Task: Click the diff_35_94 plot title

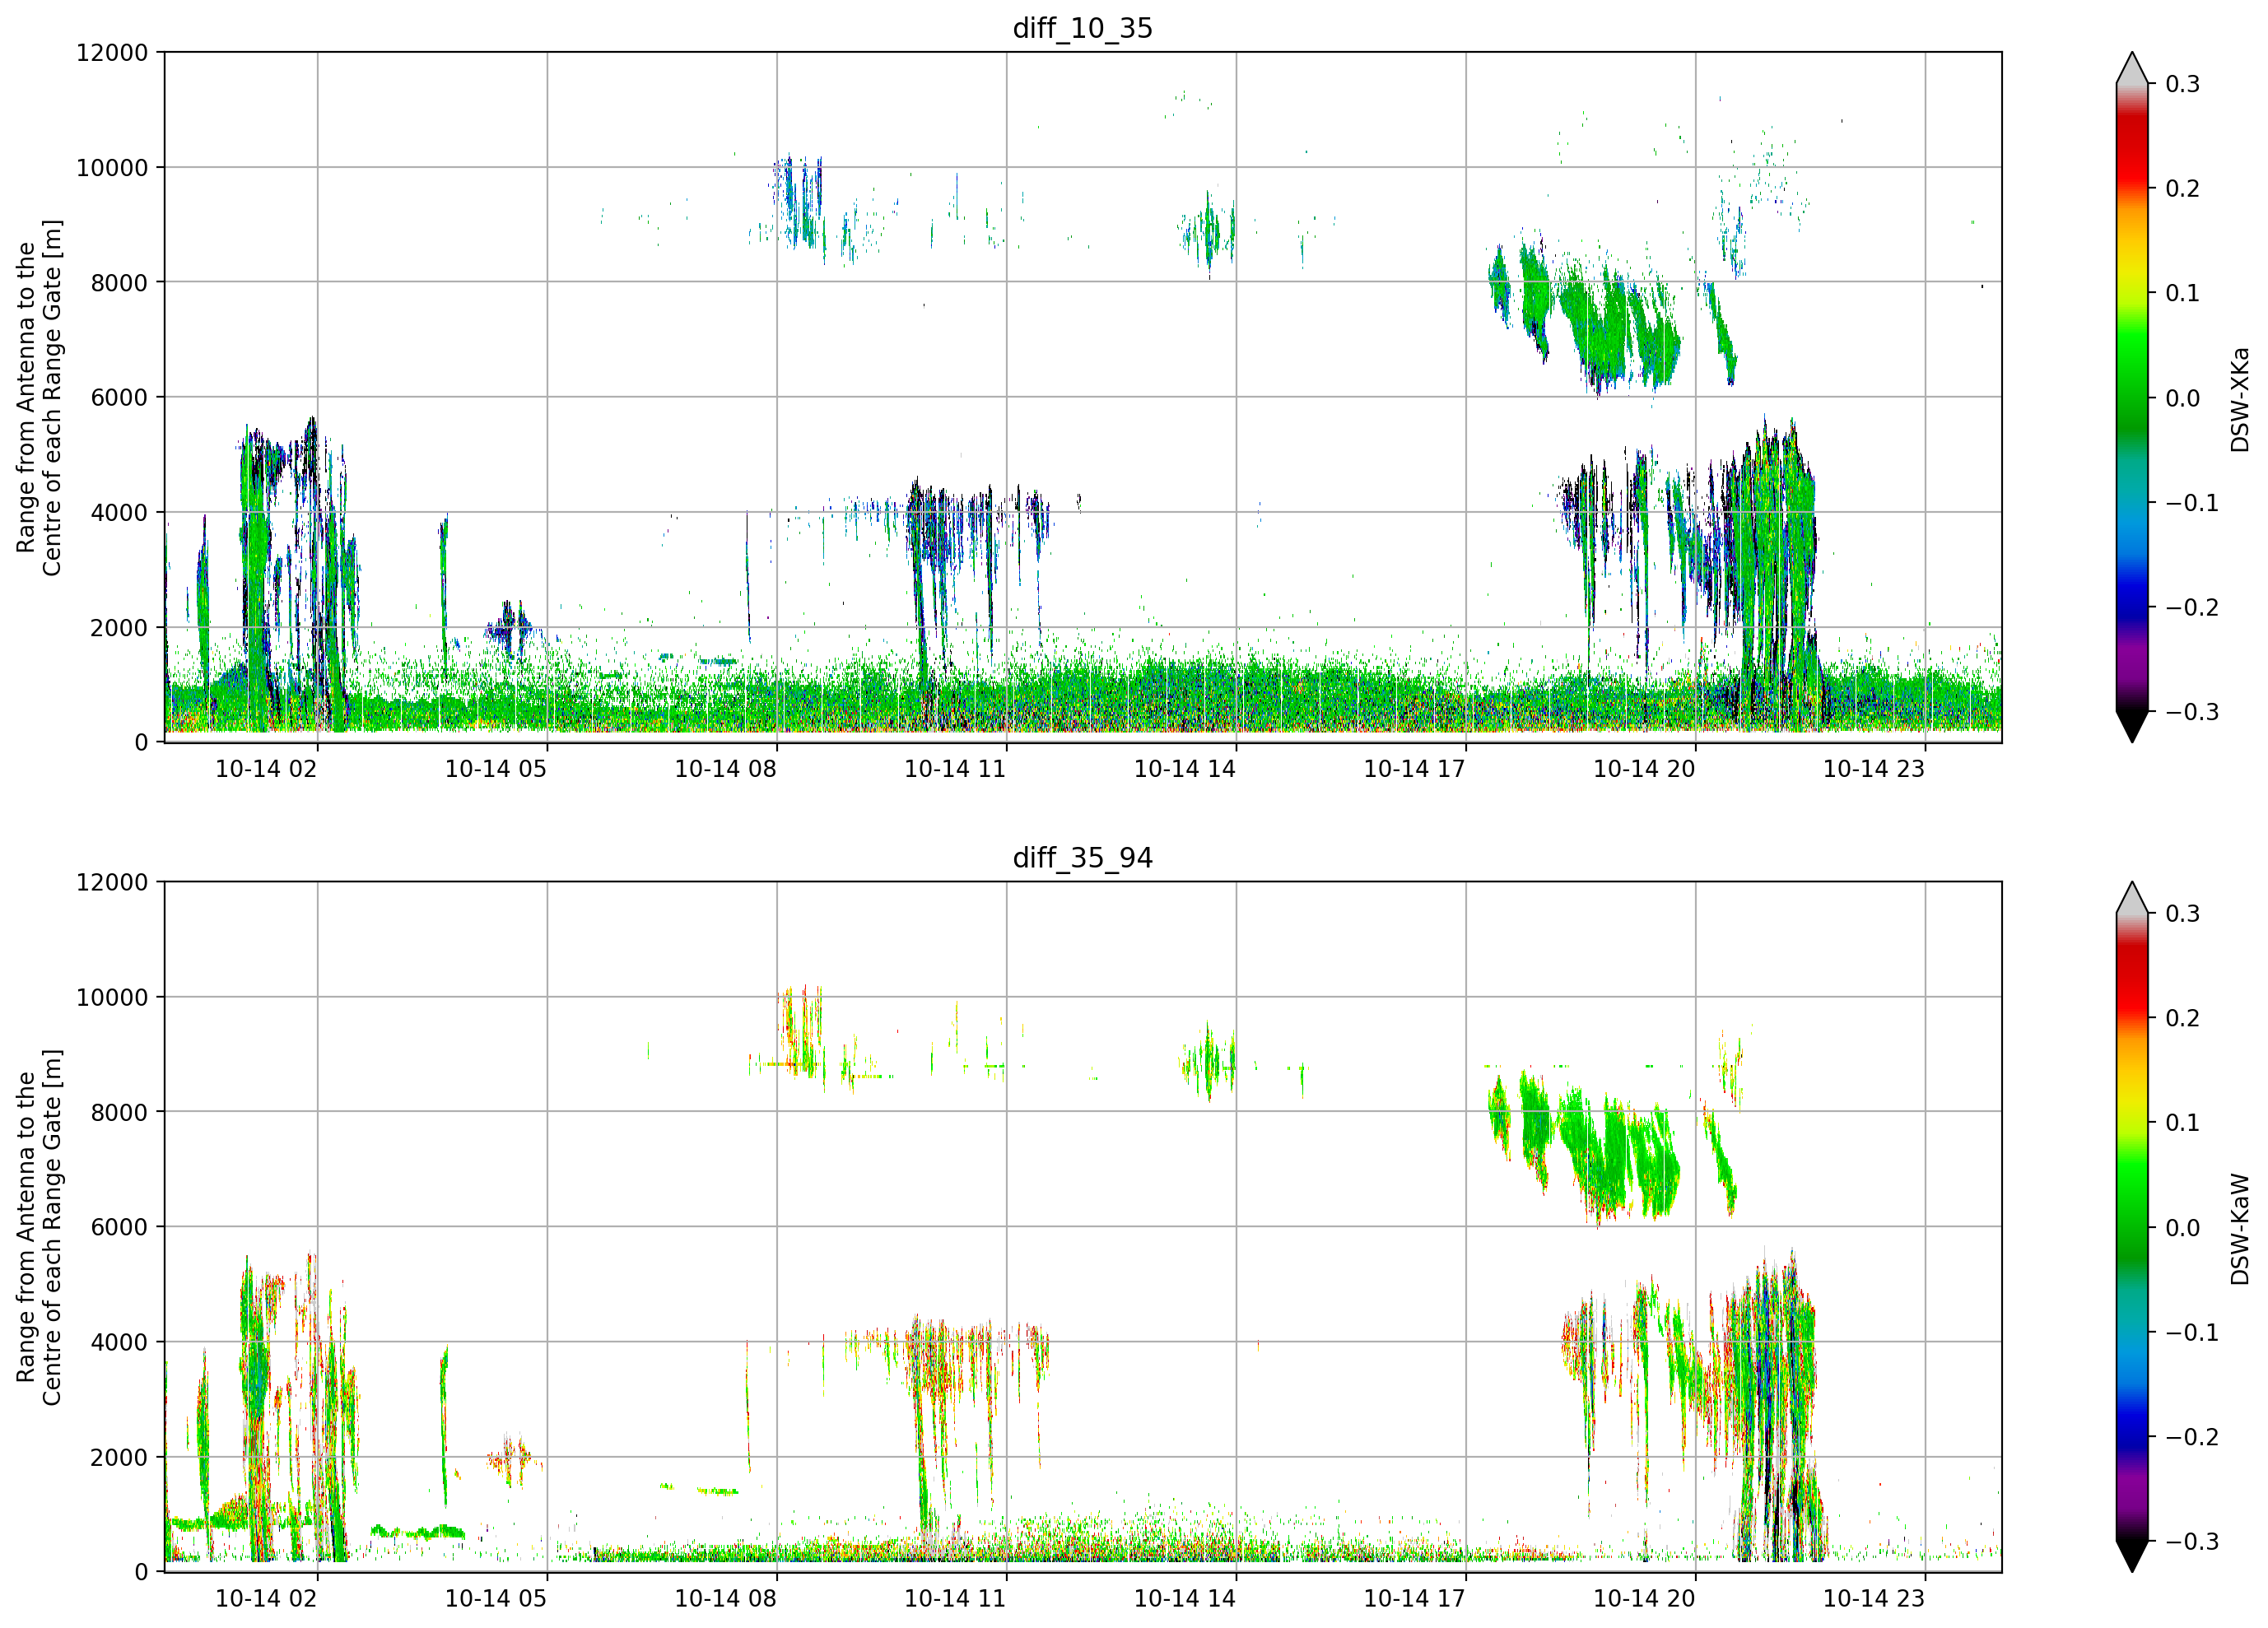Action: pyautogui.click(x=1082, y=858)
